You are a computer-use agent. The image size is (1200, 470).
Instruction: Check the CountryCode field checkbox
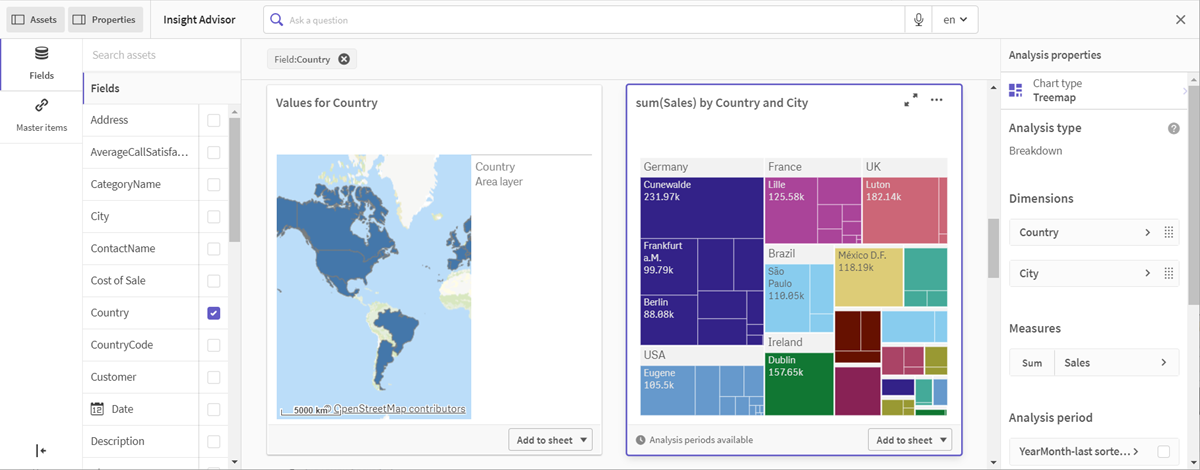pyautogui.click(x=214, y=345)
